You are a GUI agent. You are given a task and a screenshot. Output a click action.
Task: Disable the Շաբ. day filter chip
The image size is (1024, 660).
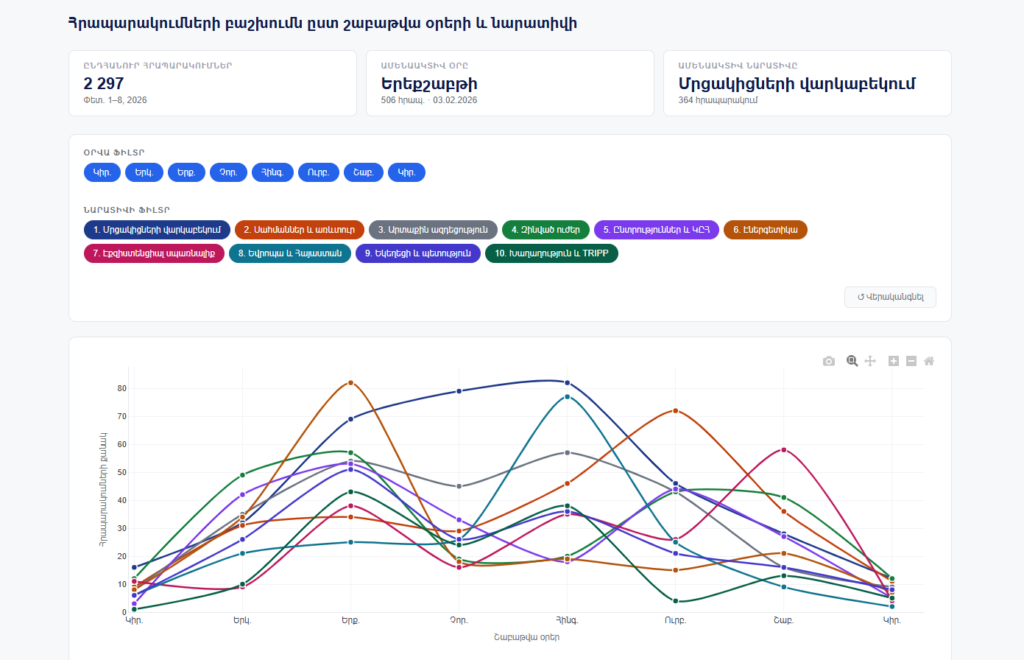362,173
